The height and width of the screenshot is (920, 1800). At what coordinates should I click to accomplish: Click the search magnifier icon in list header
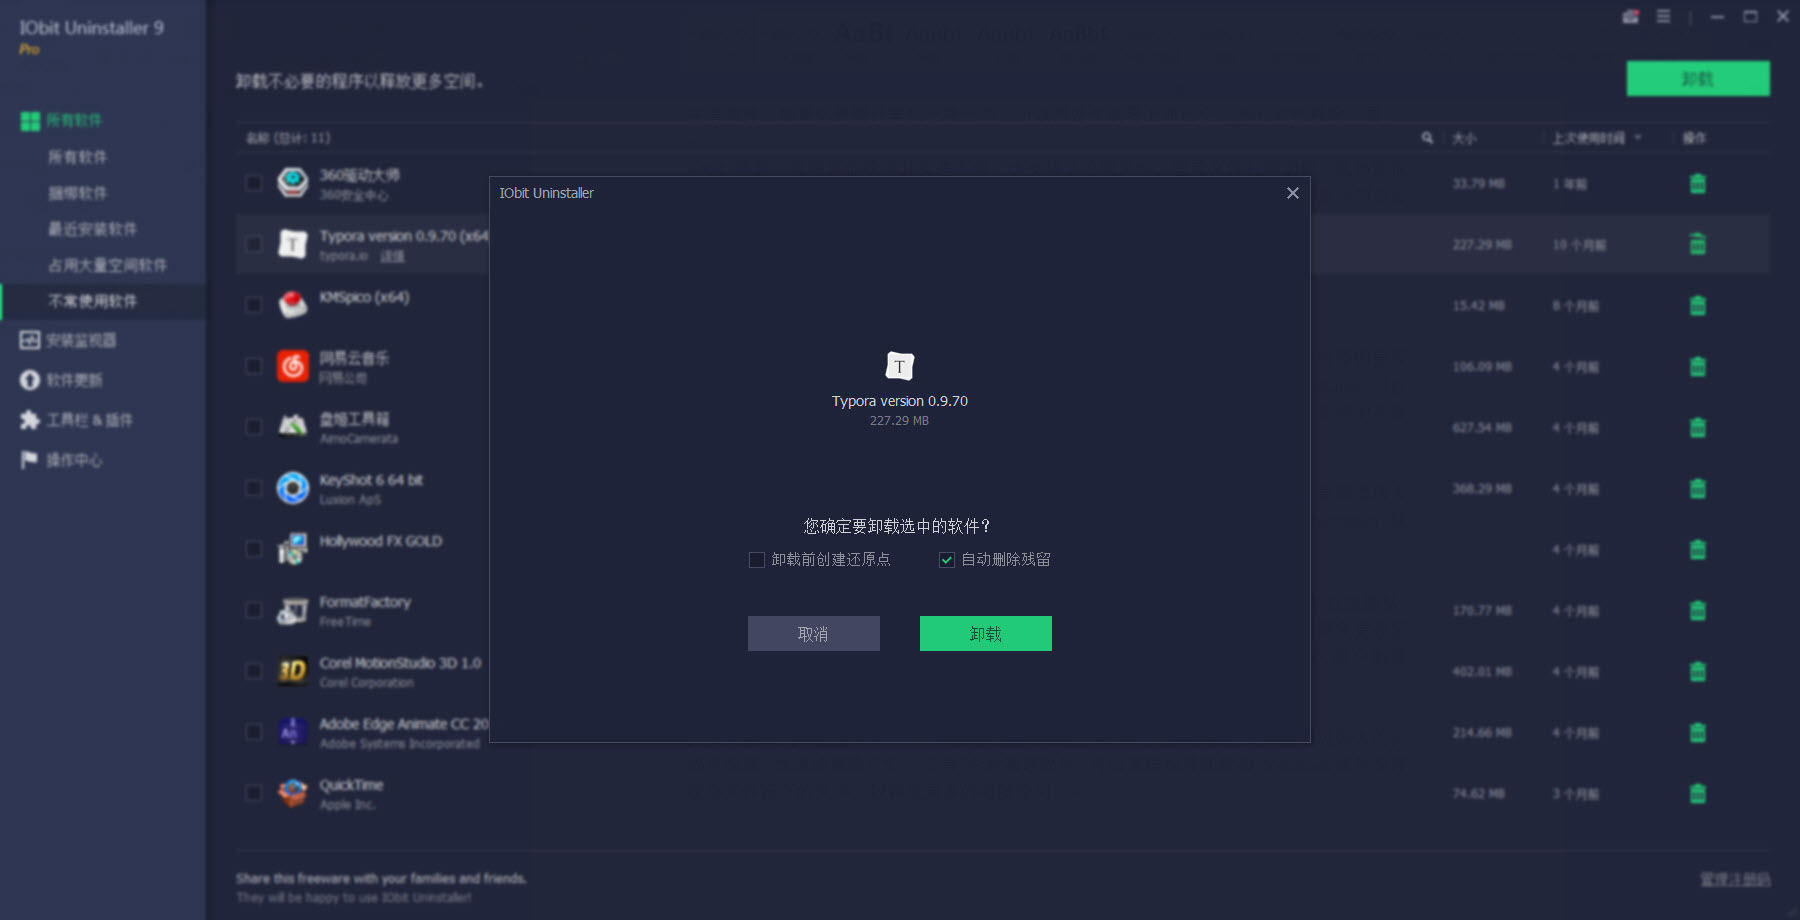click(x=1427, y=138)
